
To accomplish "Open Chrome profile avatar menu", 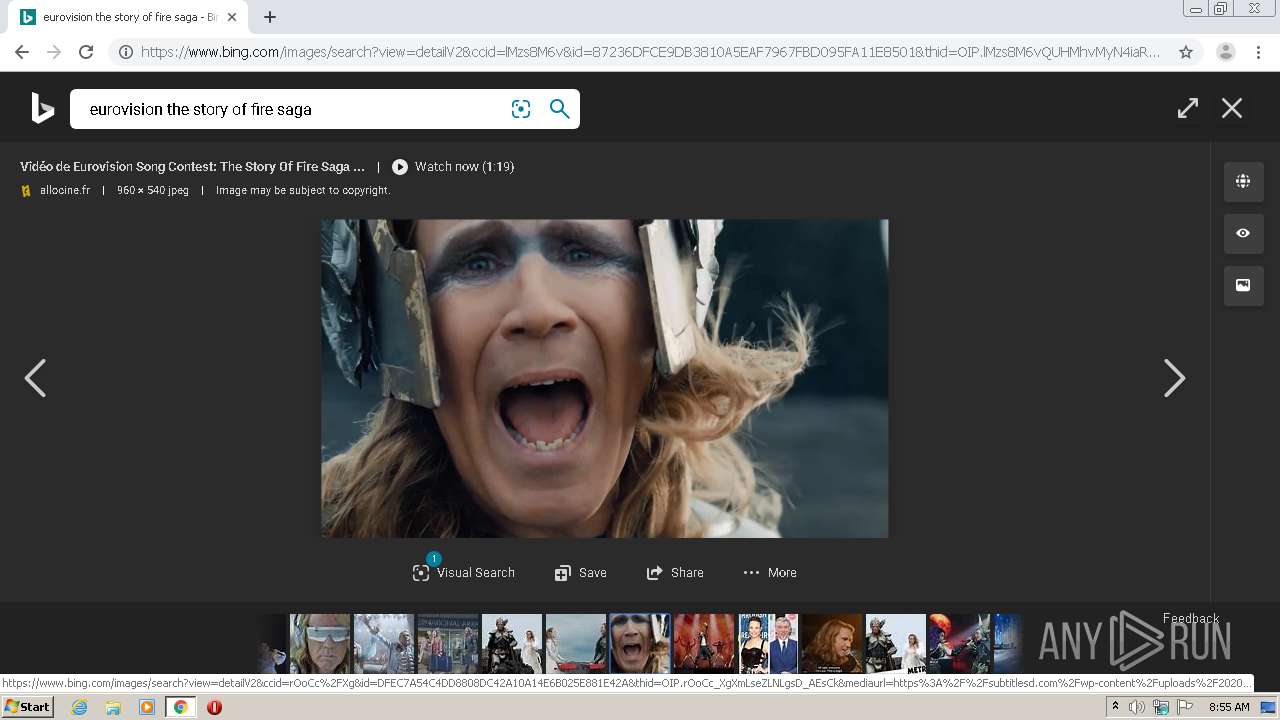I will tap(1226, 52).
